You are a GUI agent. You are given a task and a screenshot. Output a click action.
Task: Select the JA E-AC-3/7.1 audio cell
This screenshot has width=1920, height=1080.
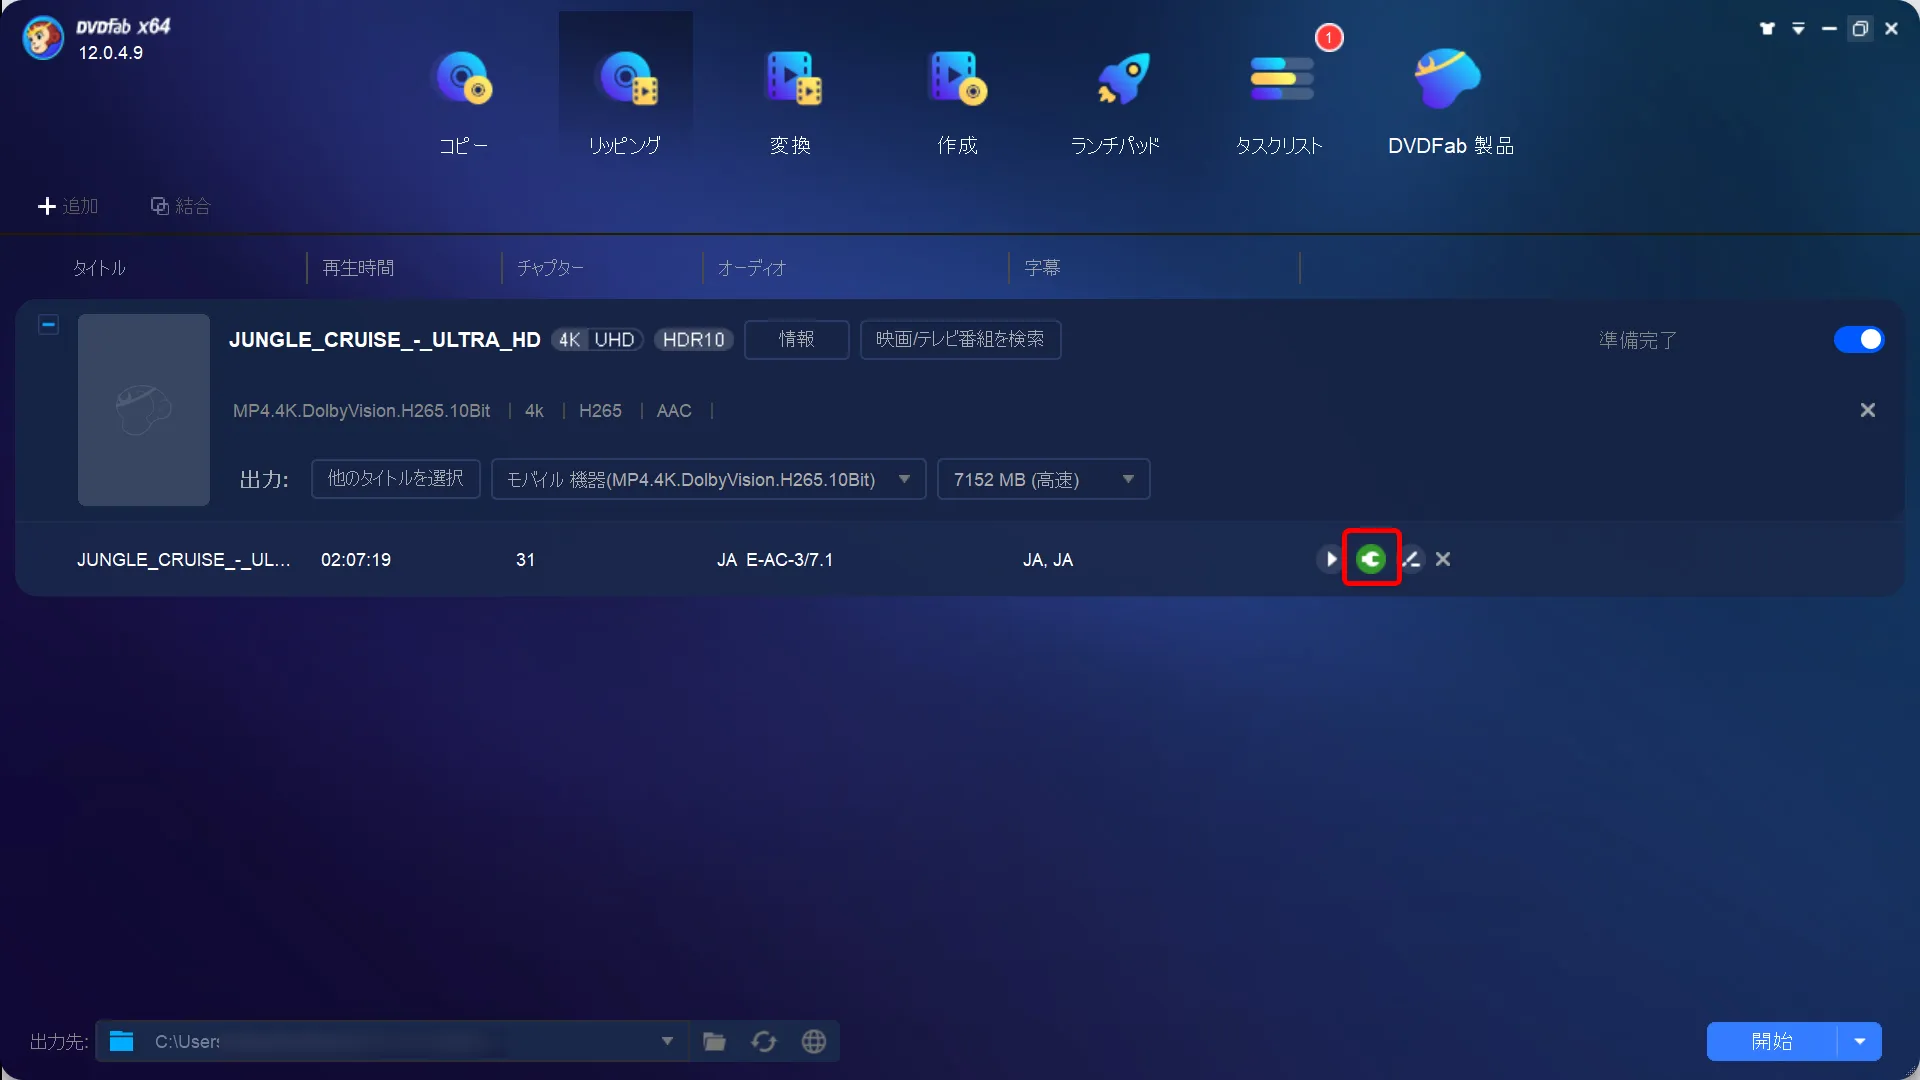pos(775,560)
